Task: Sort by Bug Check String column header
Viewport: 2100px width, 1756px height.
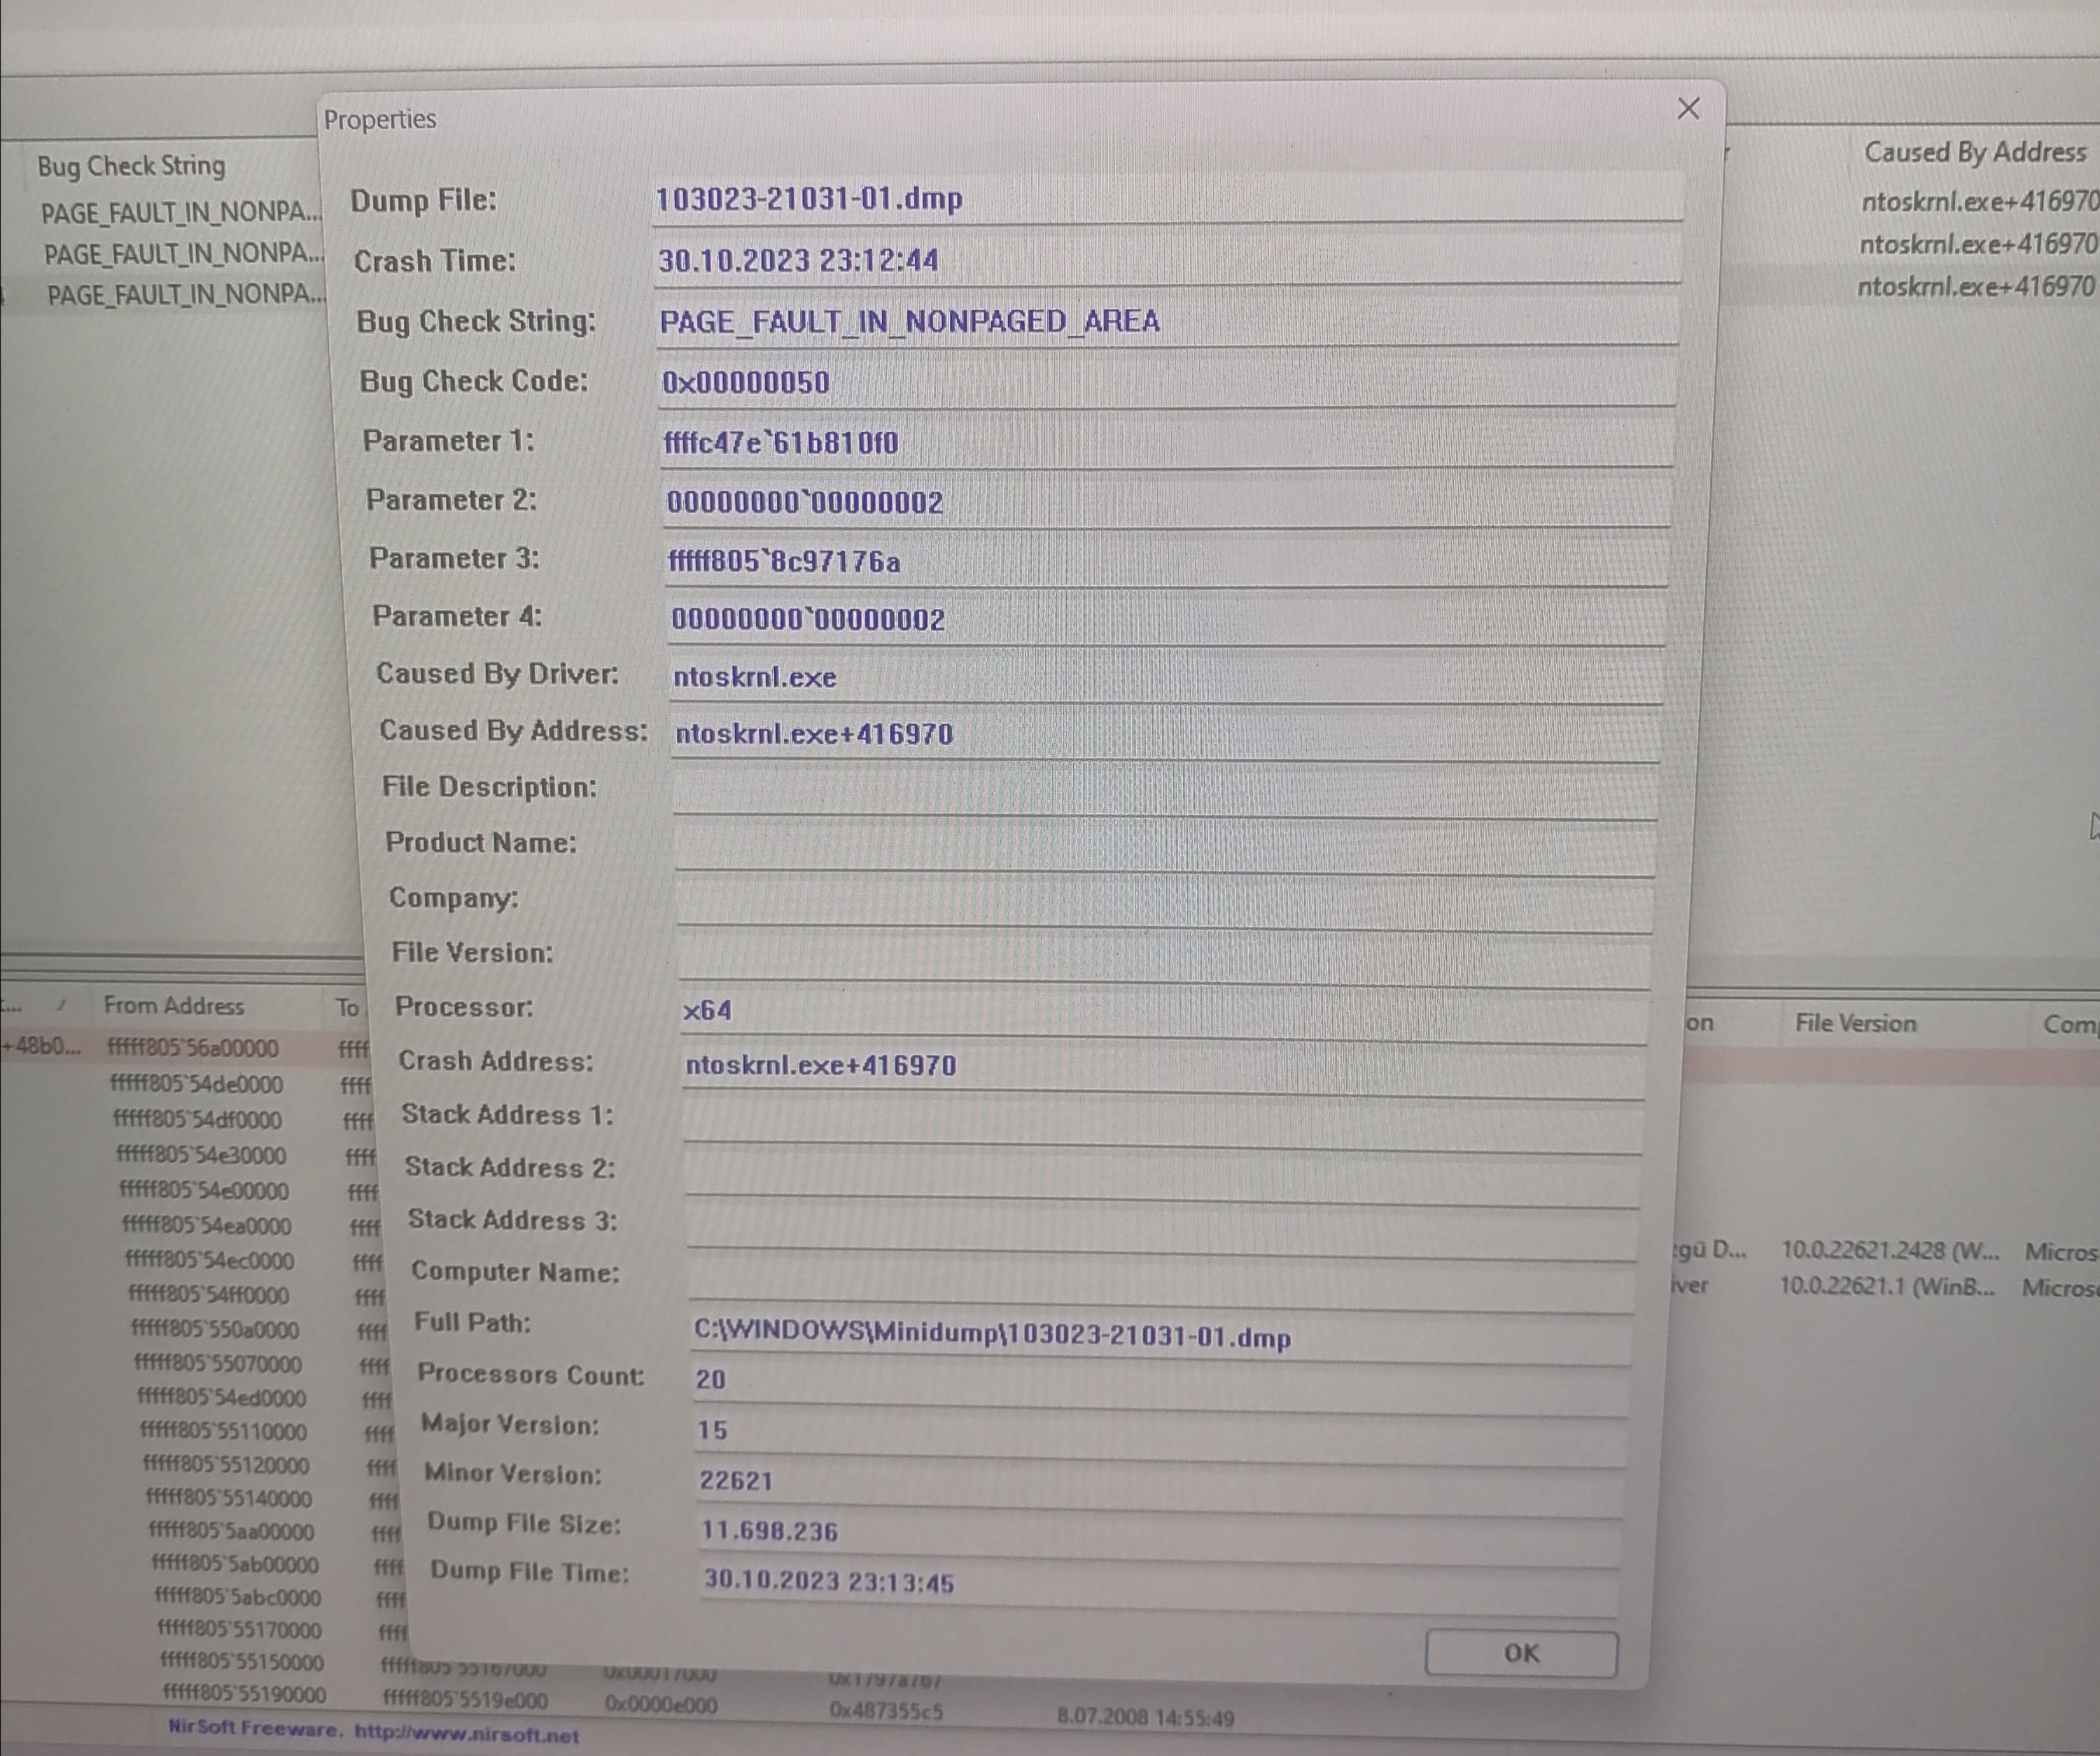Action: click(x=131, y=165)
